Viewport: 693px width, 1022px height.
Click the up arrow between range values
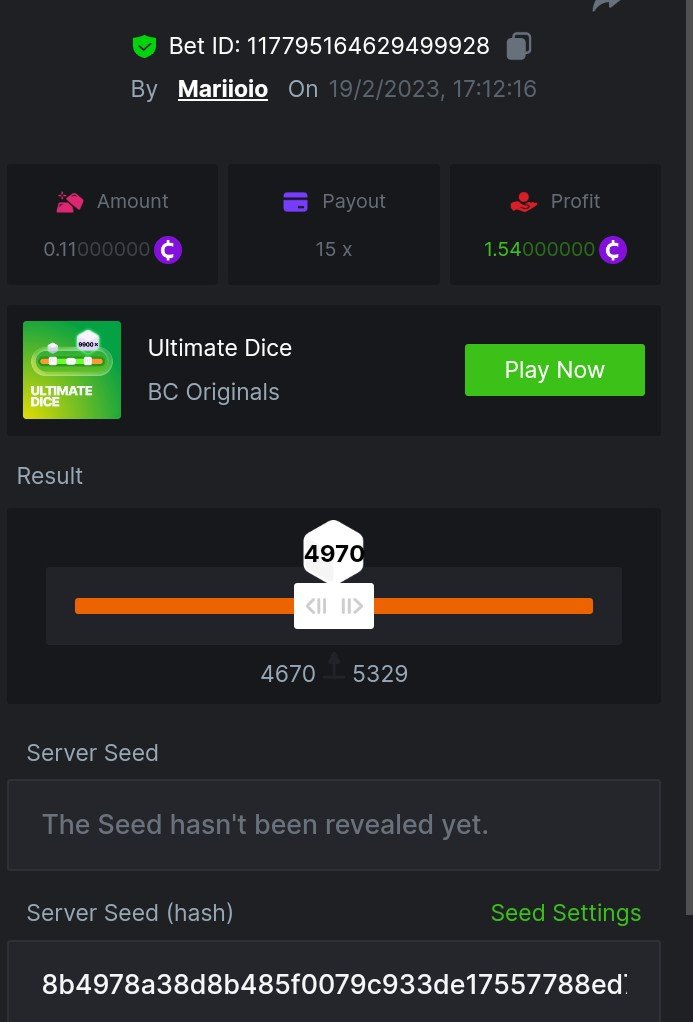pos(334,666)
